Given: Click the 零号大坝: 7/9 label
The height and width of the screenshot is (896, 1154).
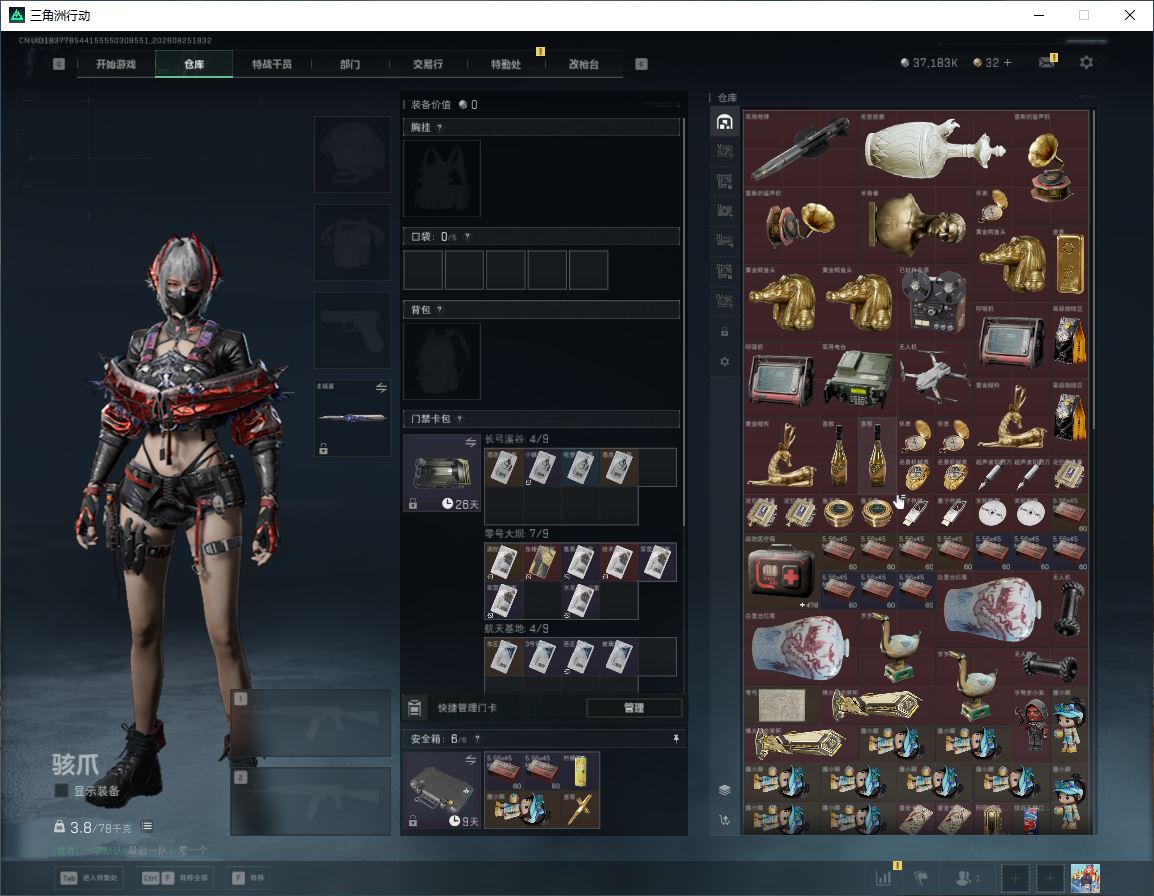Looking at the screenshot, I should pos(516,533).
